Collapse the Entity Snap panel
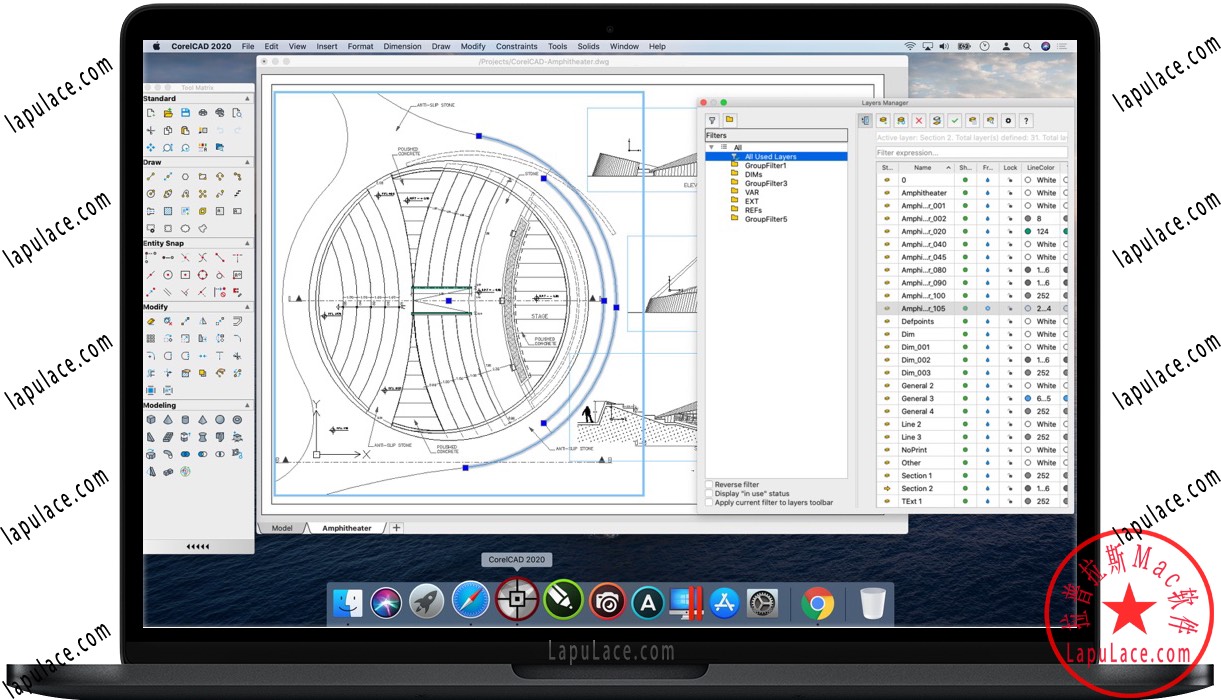This screenshot has height=700, width=1221. (x=248, y=243)
